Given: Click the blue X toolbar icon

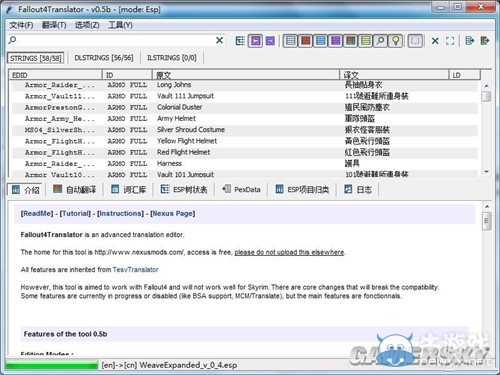Looking at the screenshot, I should tap(435, 41).
